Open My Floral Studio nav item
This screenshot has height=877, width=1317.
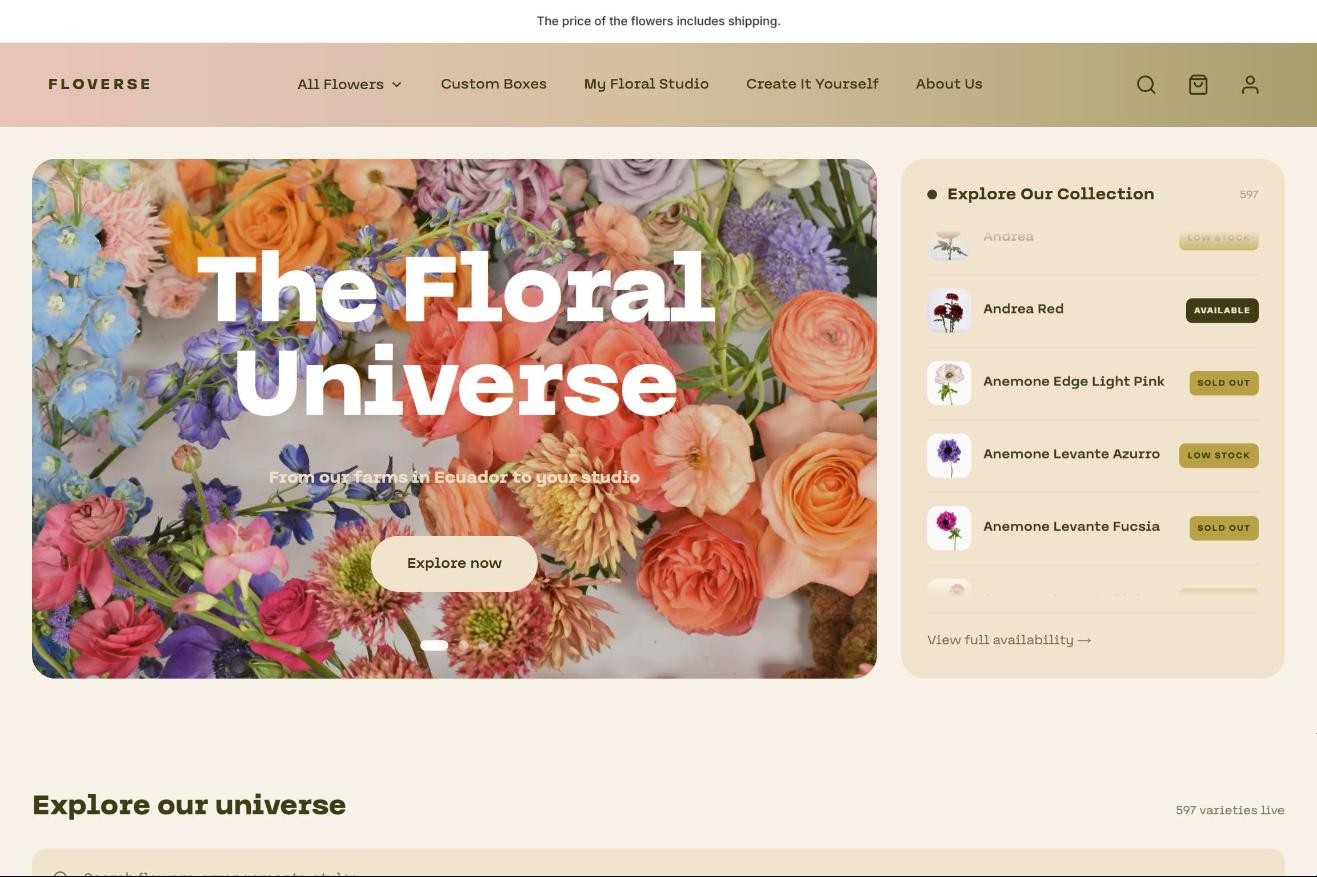pos(646,84)
